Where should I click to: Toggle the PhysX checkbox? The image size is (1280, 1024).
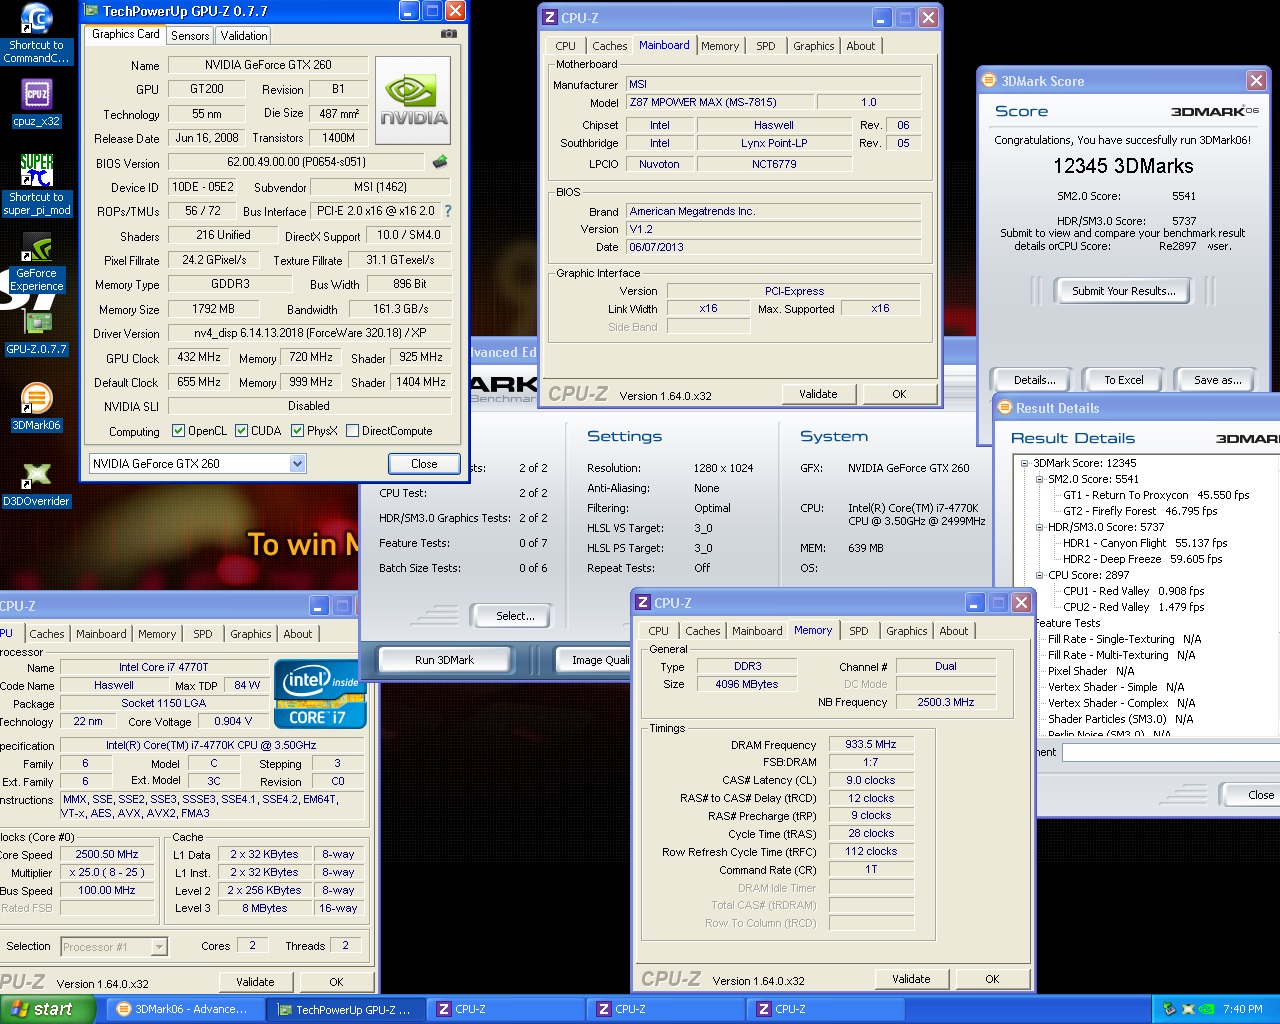coord(297,431)
